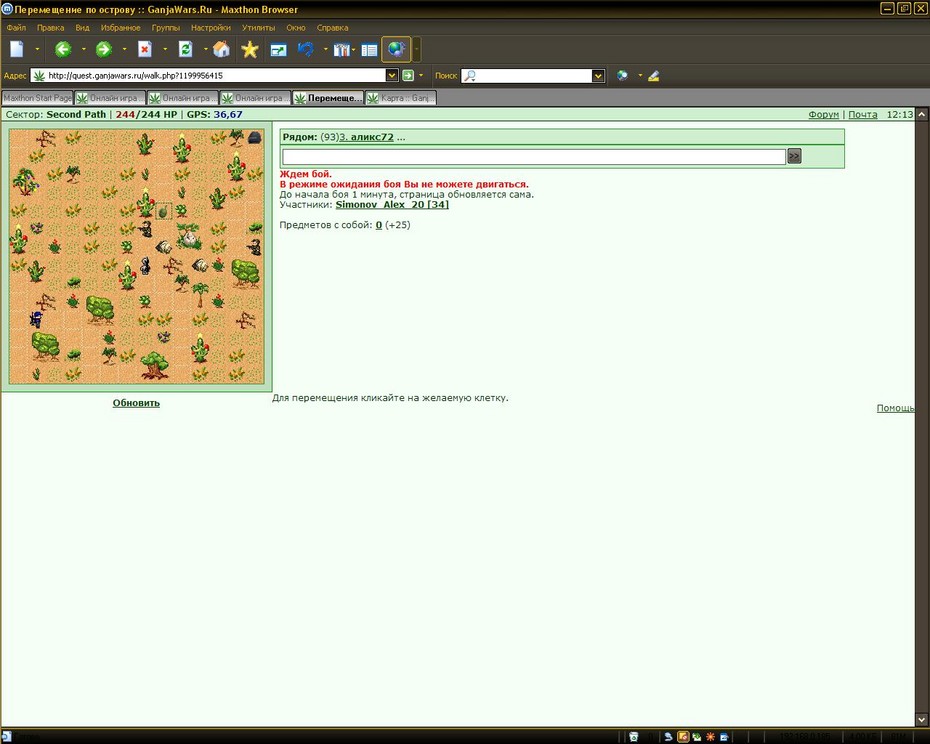Open the Настройки menu
Image resolution: width=930 pixels, height=744 pixels.
(x=211, y=27)
